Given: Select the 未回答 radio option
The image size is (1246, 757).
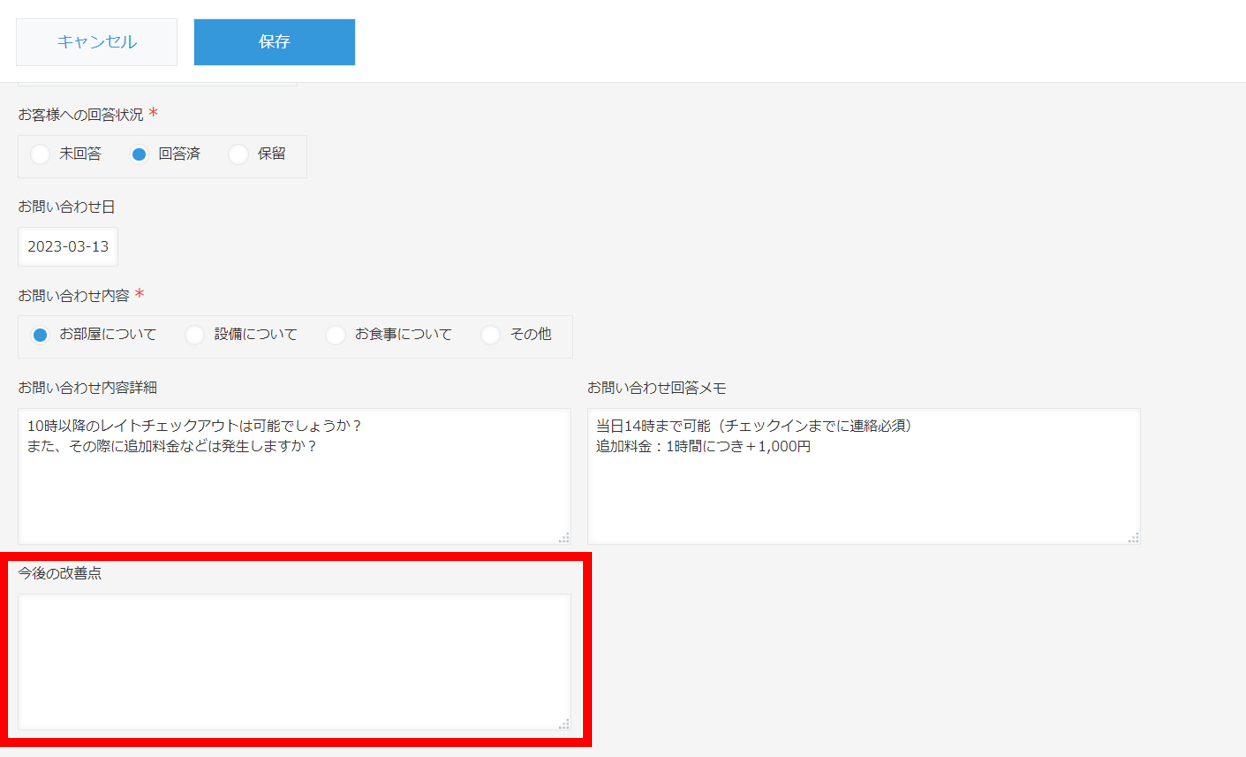Looking at the screenshot, I should (x=40, y=154).
